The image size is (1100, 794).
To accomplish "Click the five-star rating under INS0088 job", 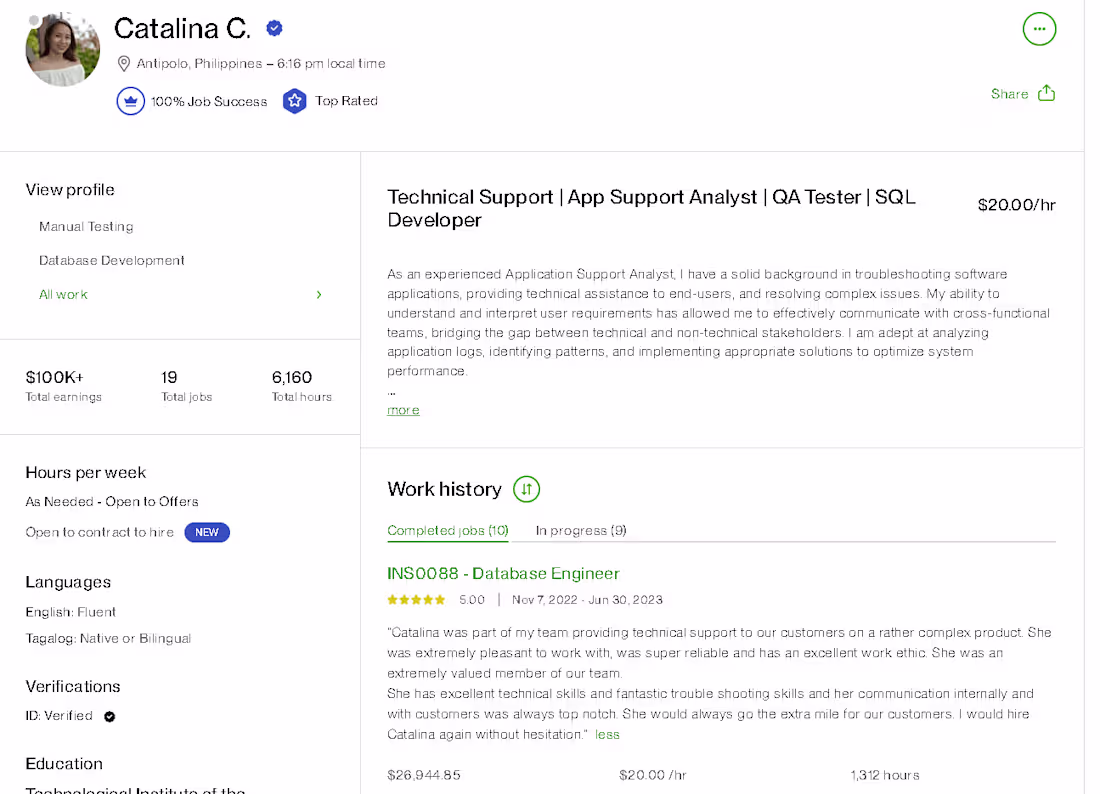I will 416,600.
